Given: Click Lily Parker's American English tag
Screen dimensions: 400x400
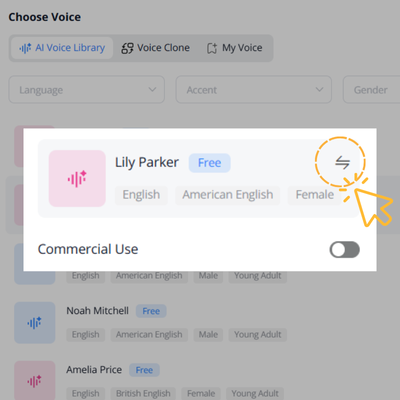Looking at the screenshot, I should (228, 195).
